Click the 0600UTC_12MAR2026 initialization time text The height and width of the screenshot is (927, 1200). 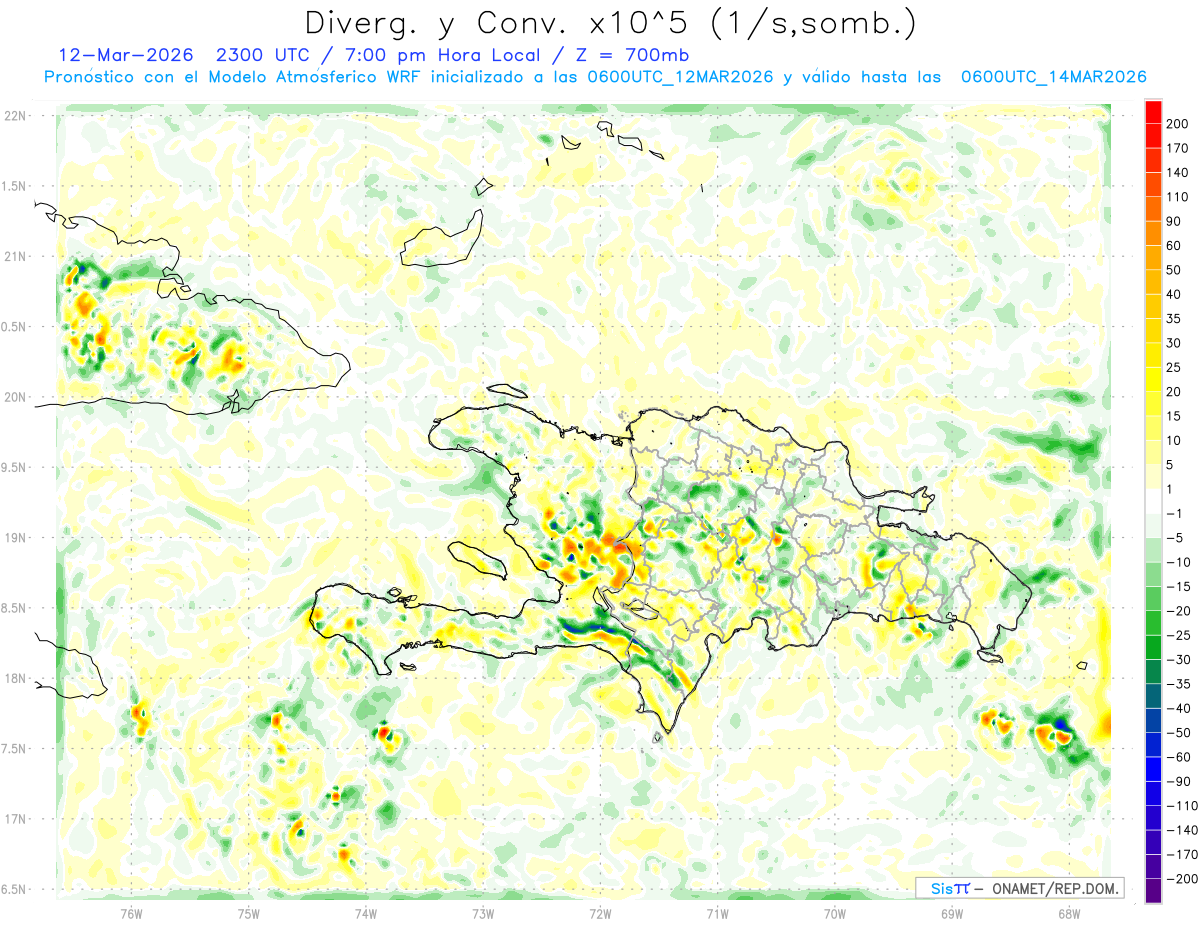point(680,77)
